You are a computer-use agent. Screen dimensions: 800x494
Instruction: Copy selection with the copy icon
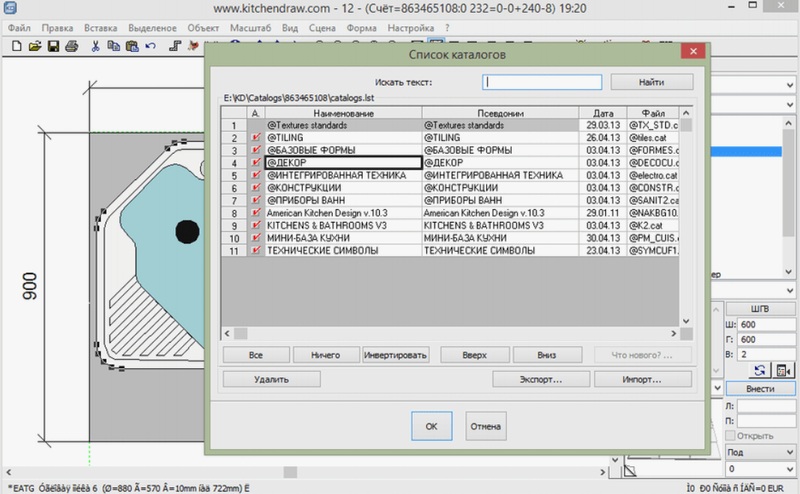113,46
